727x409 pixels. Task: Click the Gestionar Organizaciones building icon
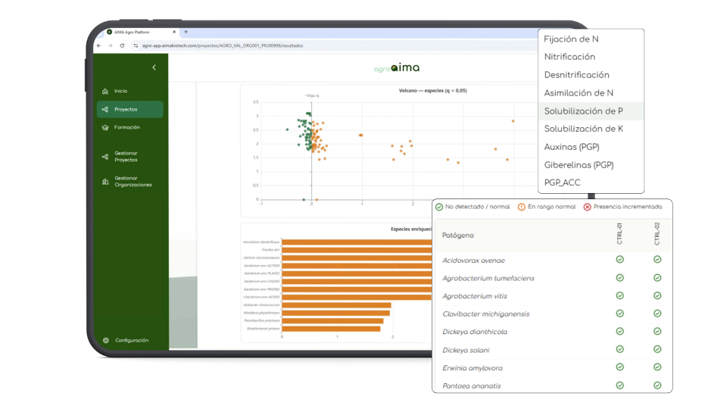(105, 181)
